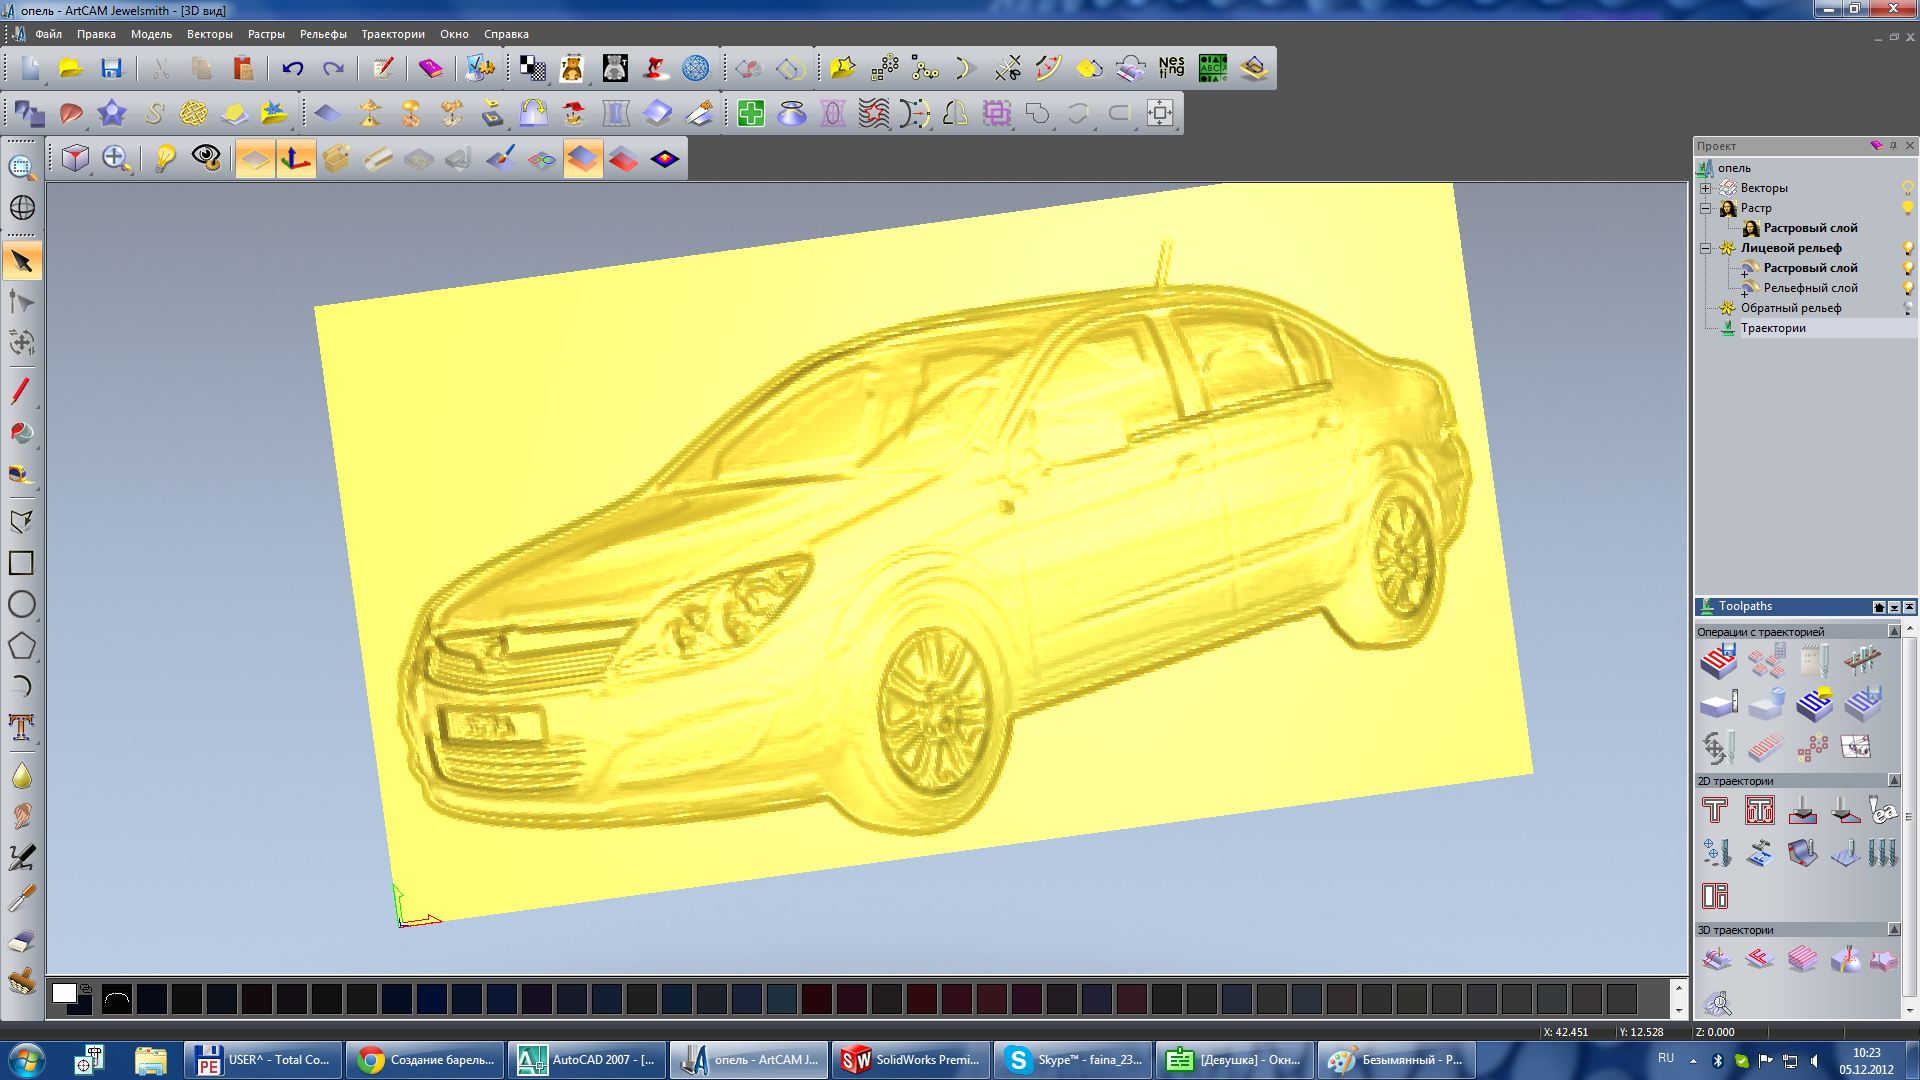Click the Toolpaths panel collapse-to-top button

pyautogui.click(x=1909, y=607)
